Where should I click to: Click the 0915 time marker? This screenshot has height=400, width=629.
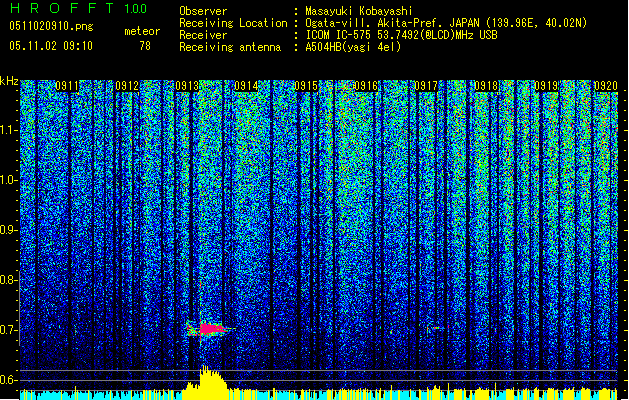[306, 86]
